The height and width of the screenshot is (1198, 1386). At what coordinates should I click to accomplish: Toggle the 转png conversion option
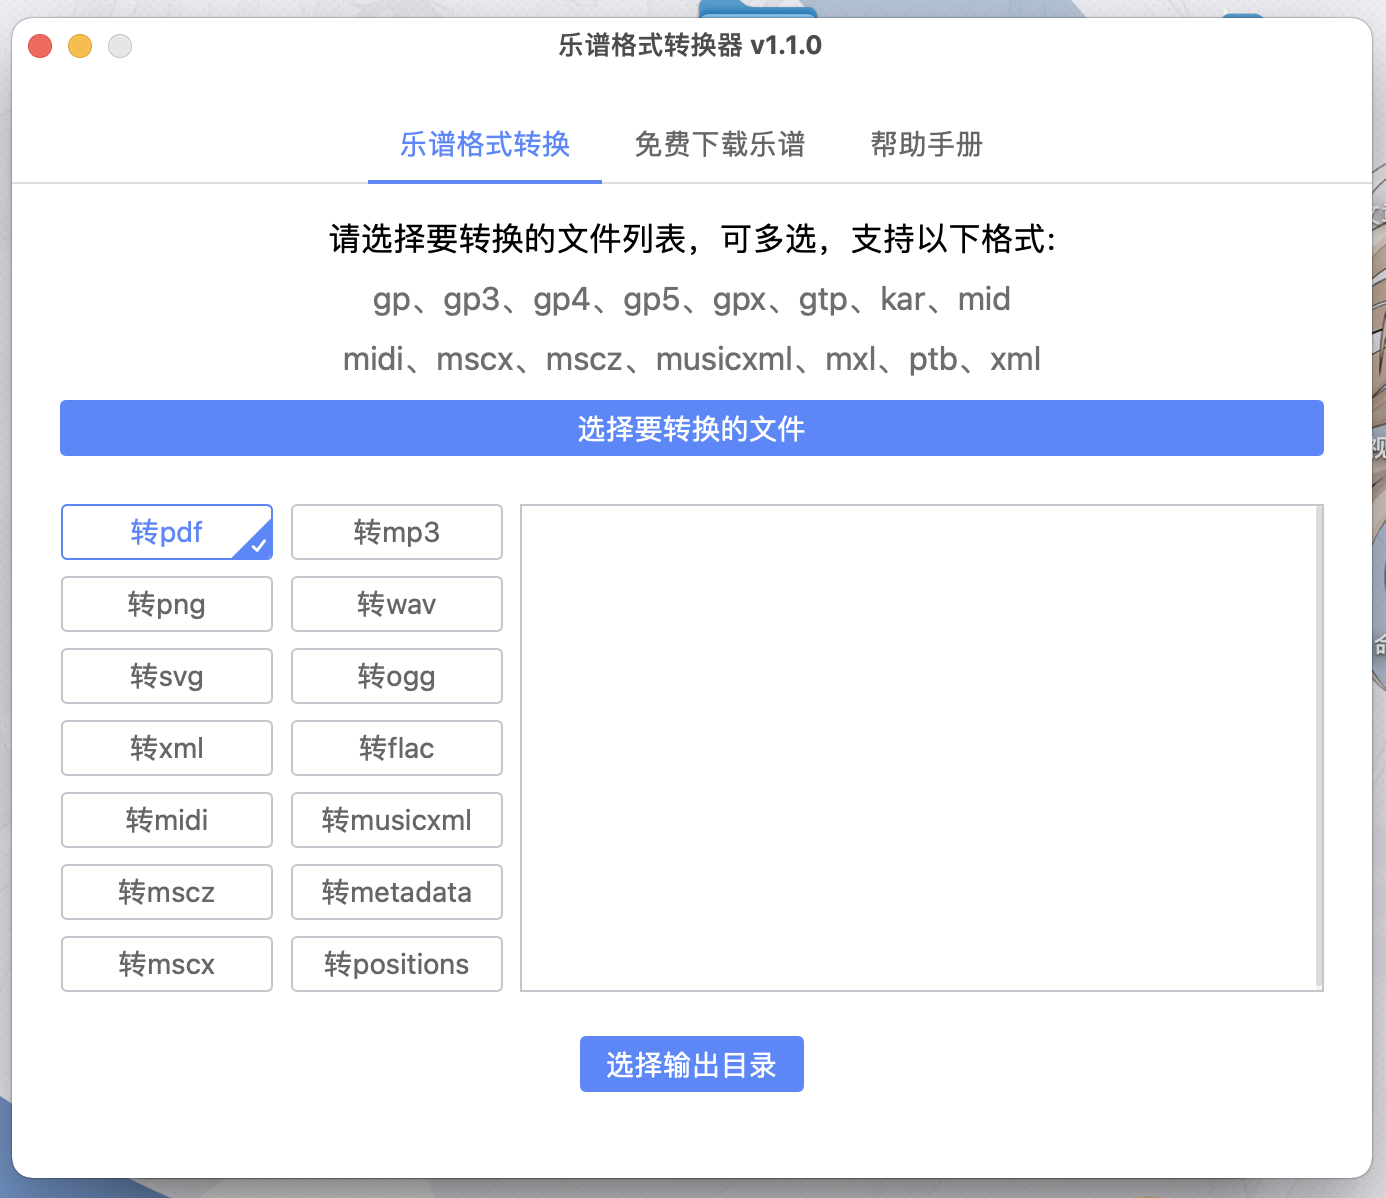[166, 604]
